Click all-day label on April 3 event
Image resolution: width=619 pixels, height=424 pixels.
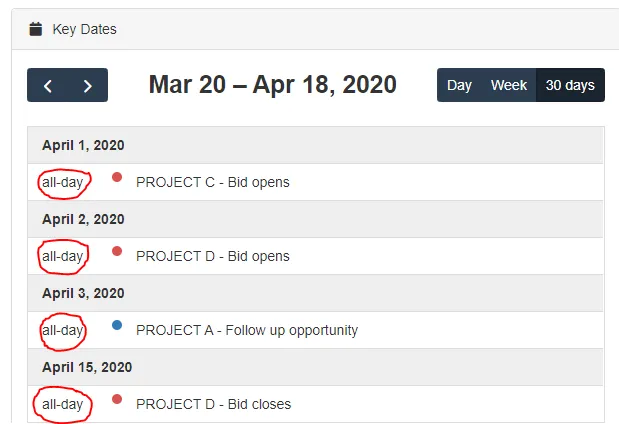[62, 330]
